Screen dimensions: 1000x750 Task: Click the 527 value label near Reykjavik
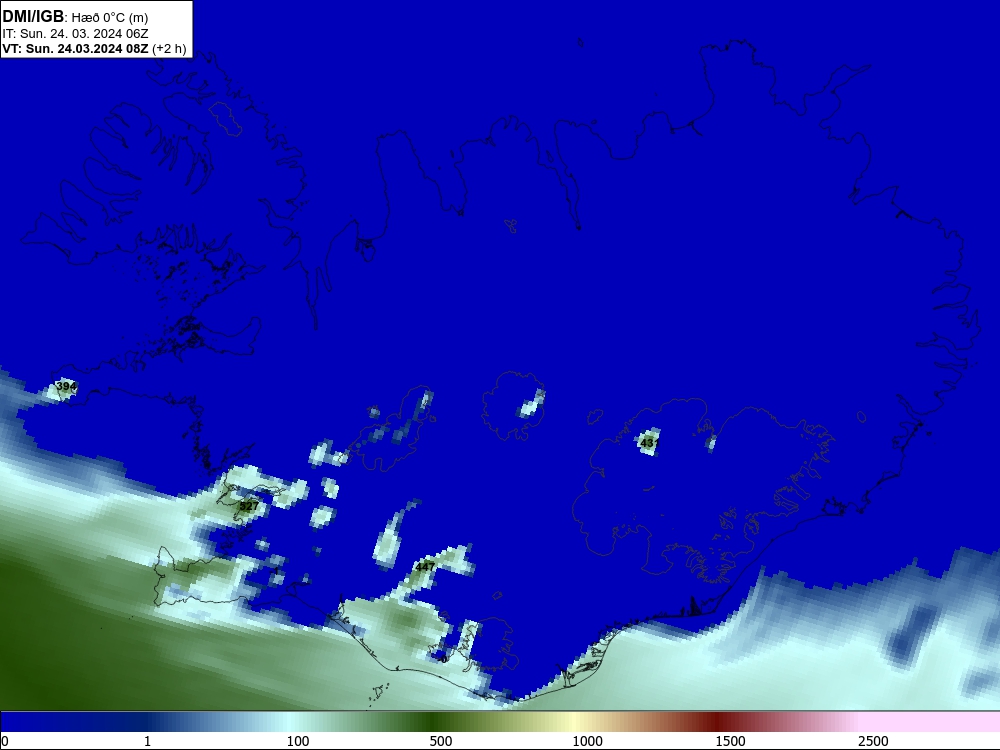tap(249, 506)
